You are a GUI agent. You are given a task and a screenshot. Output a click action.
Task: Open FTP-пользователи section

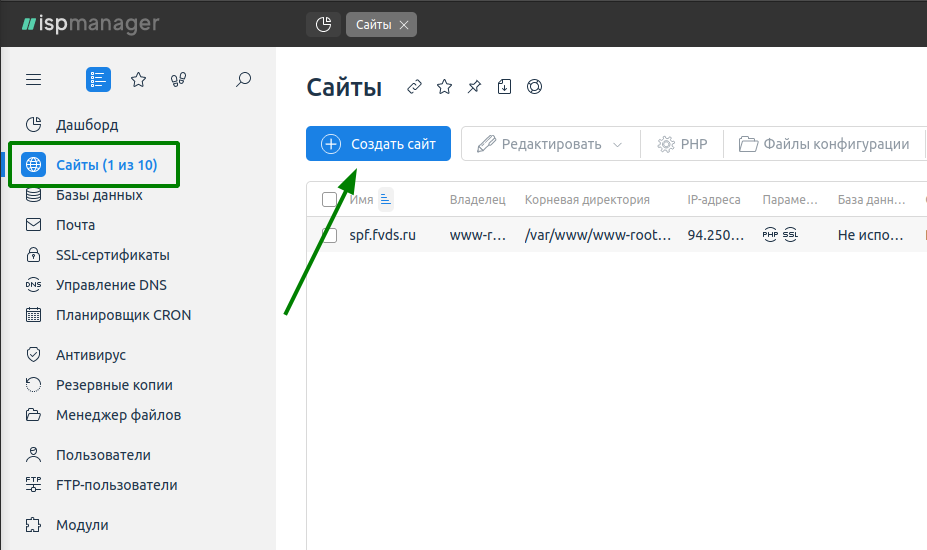pyautogui.click(x=116, y=485)
